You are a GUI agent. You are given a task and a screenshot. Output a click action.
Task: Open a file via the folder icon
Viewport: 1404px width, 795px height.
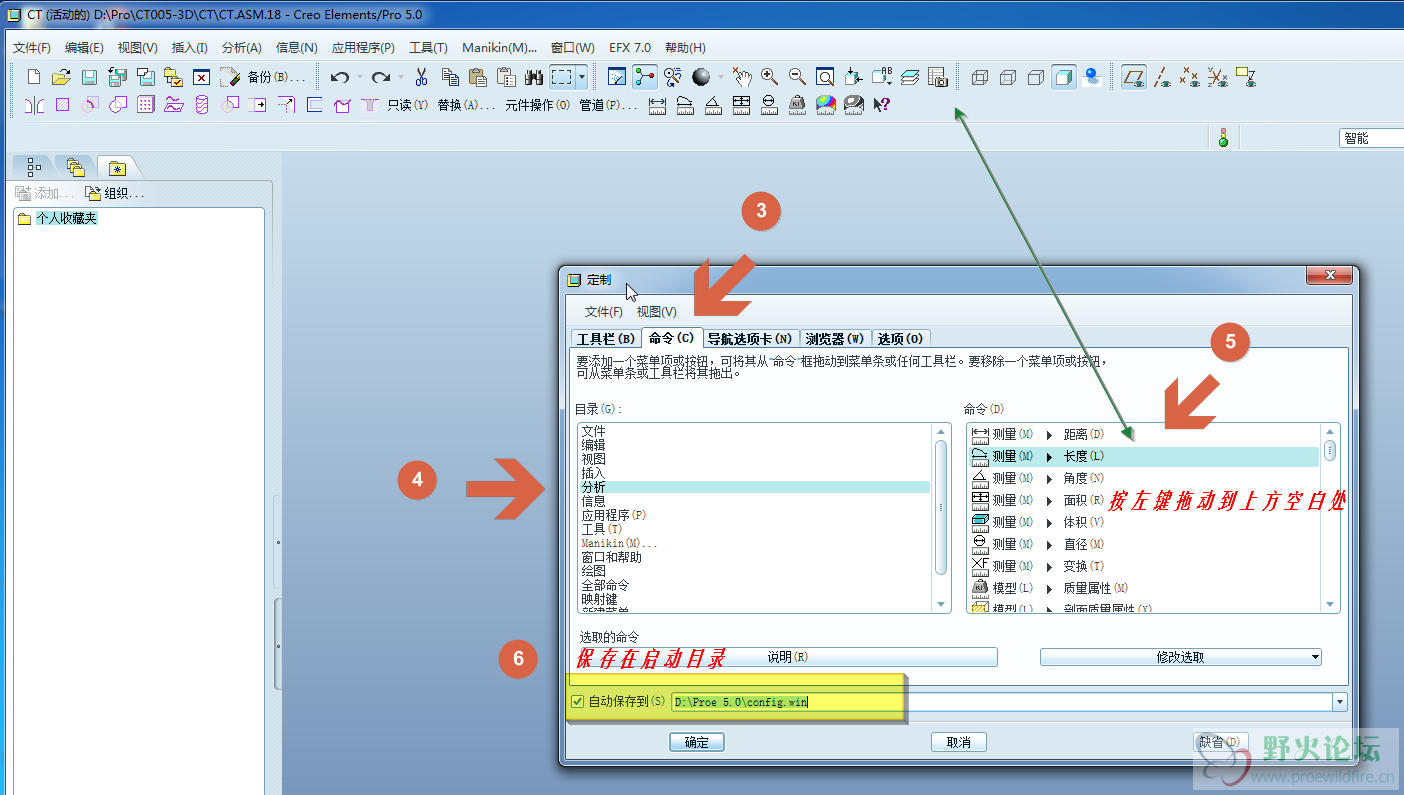click(61, 77)
